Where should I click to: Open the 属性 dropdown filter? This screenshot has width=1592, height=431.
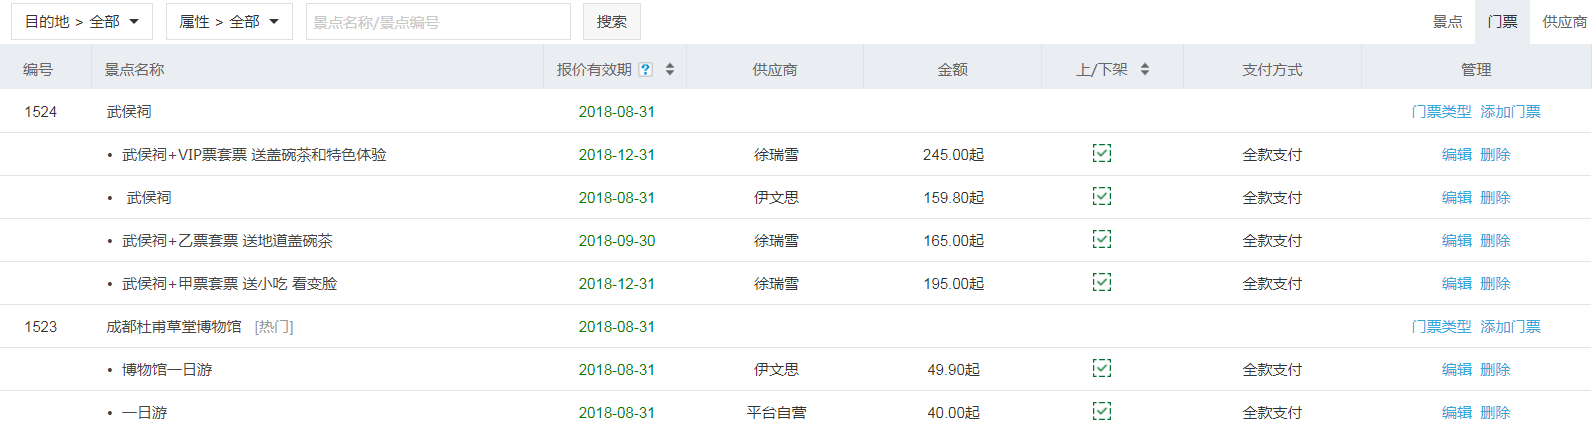pyautogui.click(x=229, y=22)
